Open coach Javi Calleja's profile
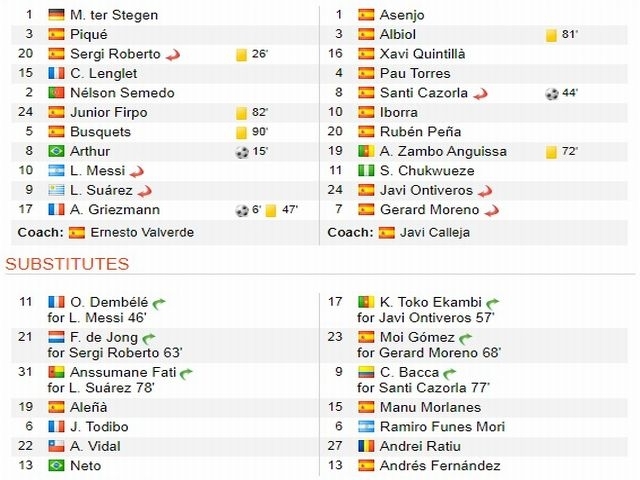640x480 pixels. [x=435, y=232]
